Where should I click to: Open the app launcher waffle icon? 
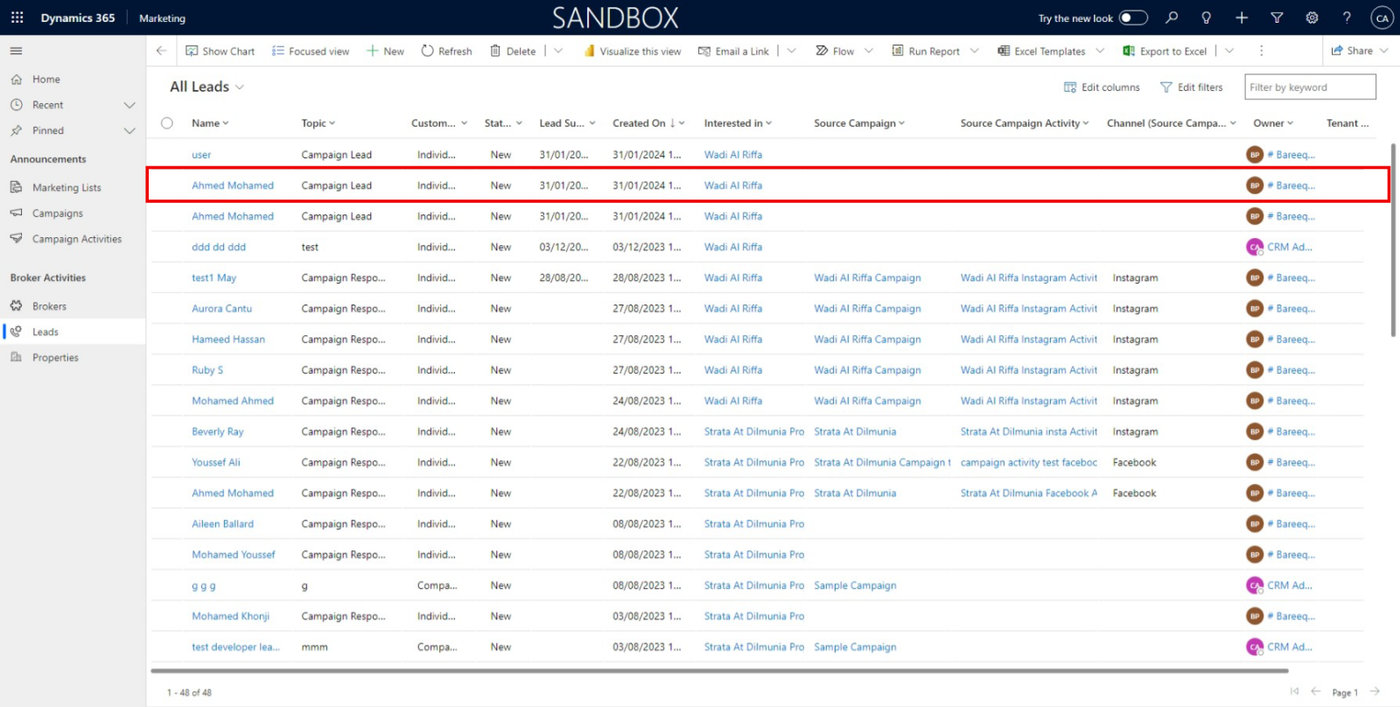17,18
